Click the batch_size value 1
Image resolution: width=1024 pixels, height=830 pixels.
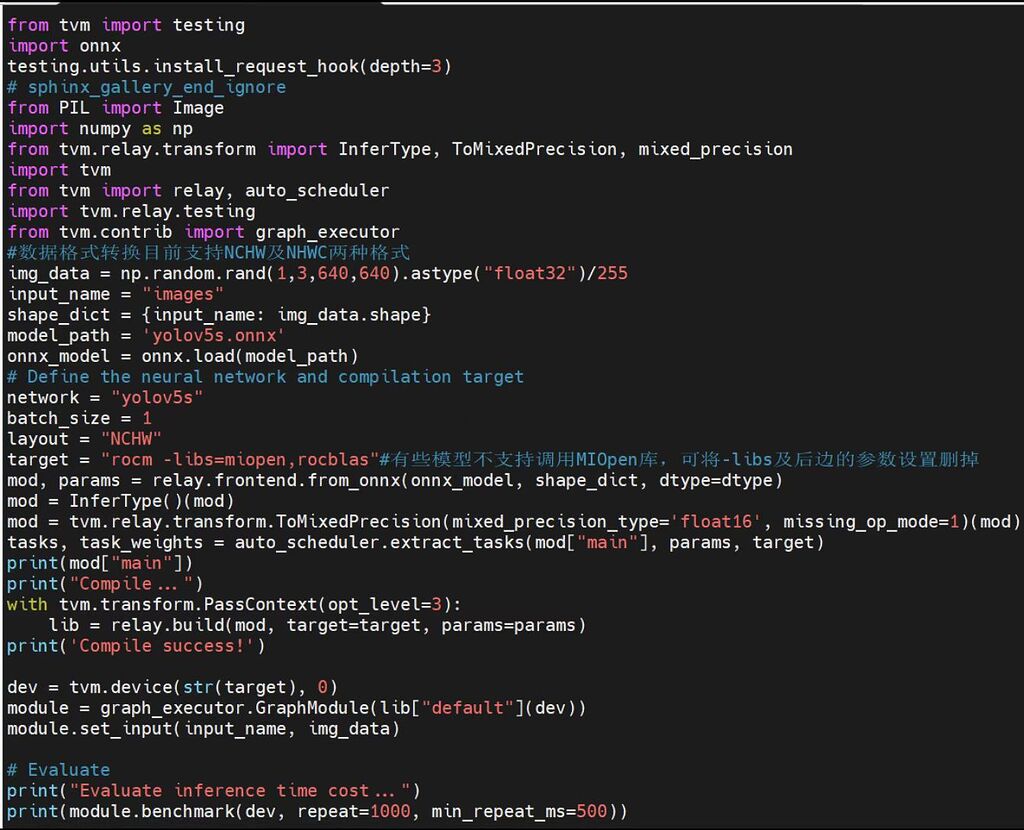[147, 418]
